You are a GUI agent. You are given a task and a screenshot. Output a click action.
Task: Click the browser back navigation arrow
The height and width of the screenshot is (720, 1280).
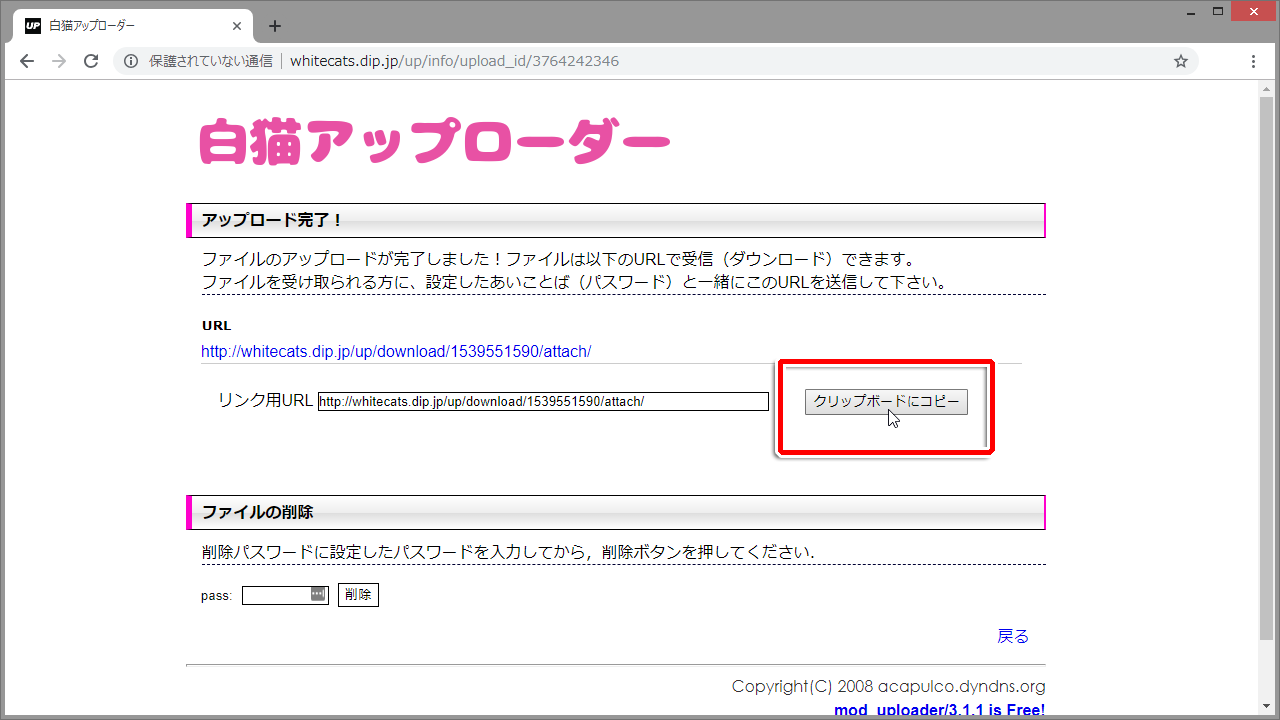pyautogui.click(x=26, y=61)
